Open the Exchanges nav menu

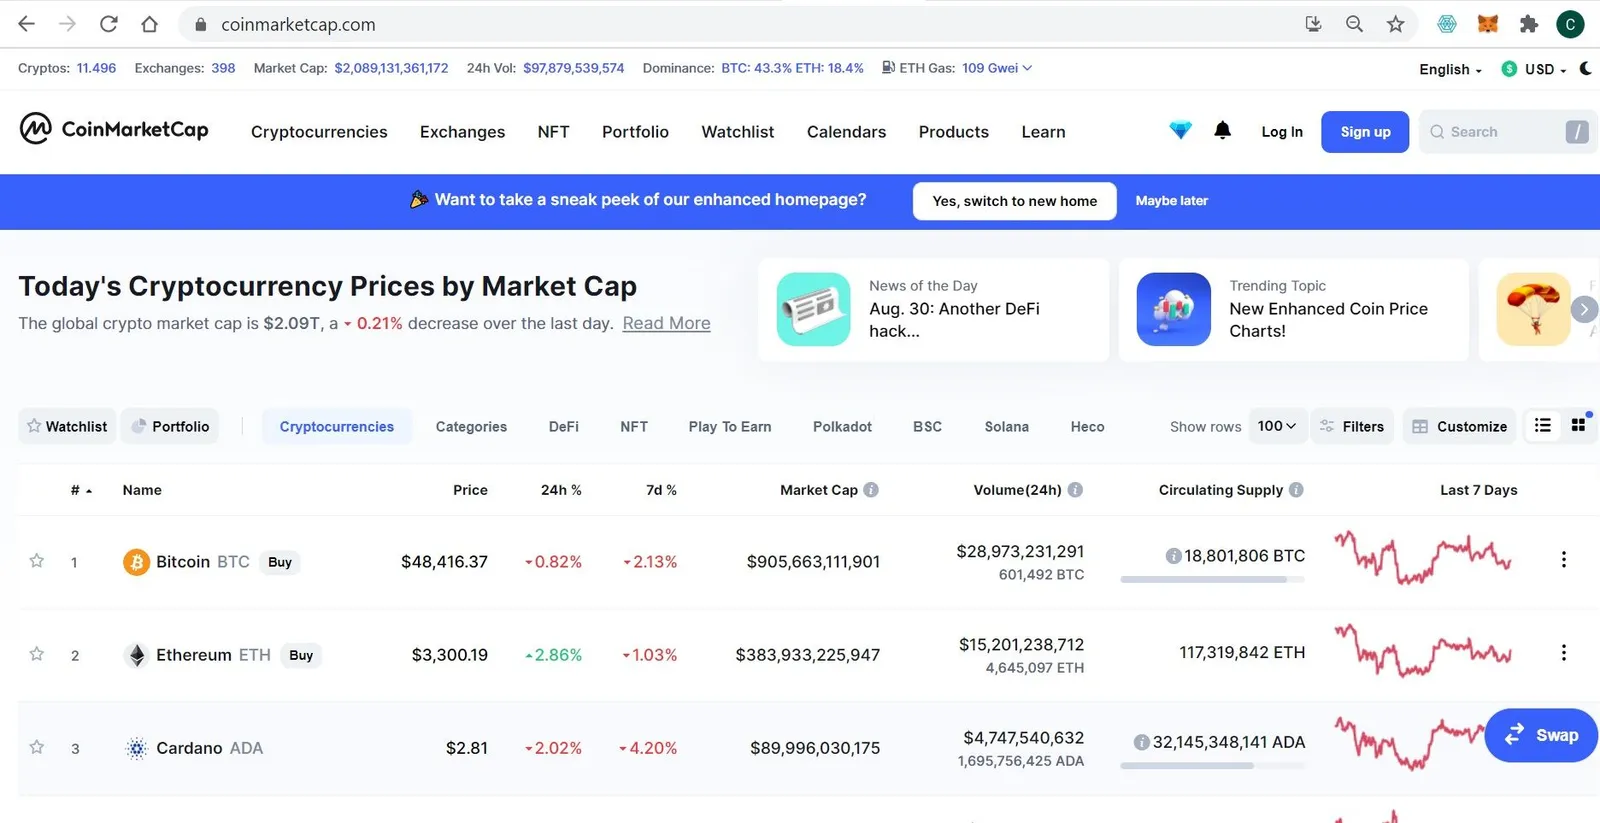462,132
